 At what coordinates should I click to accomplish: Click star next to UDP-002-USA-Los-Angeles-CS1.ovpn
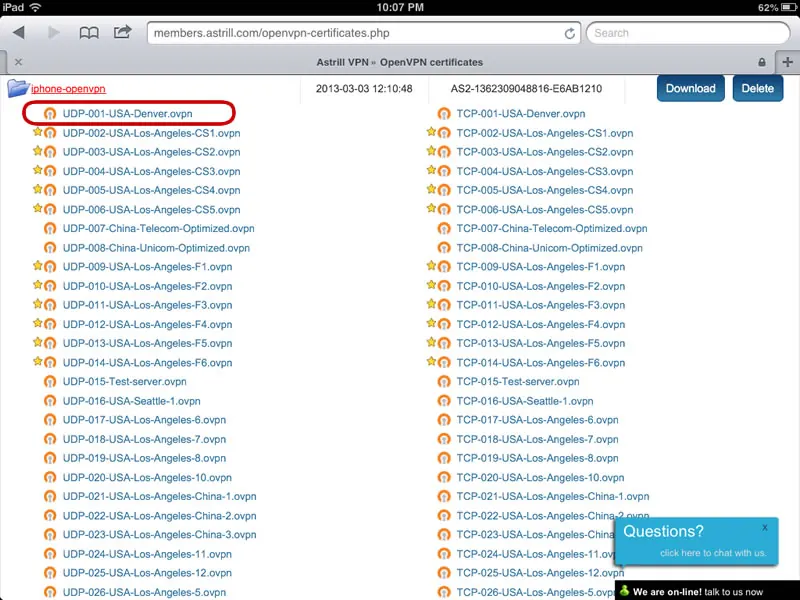tap(37, 132)
